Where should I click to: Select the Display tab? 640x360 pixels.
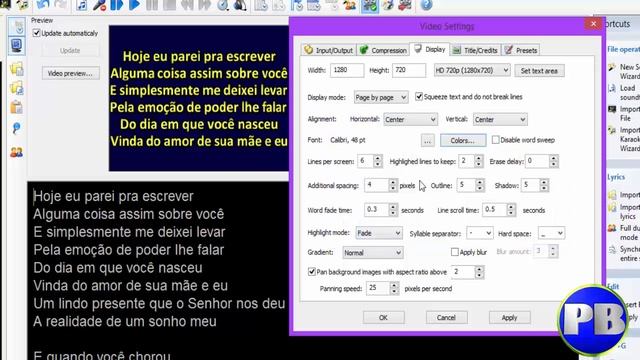click(x=429, y=49)
